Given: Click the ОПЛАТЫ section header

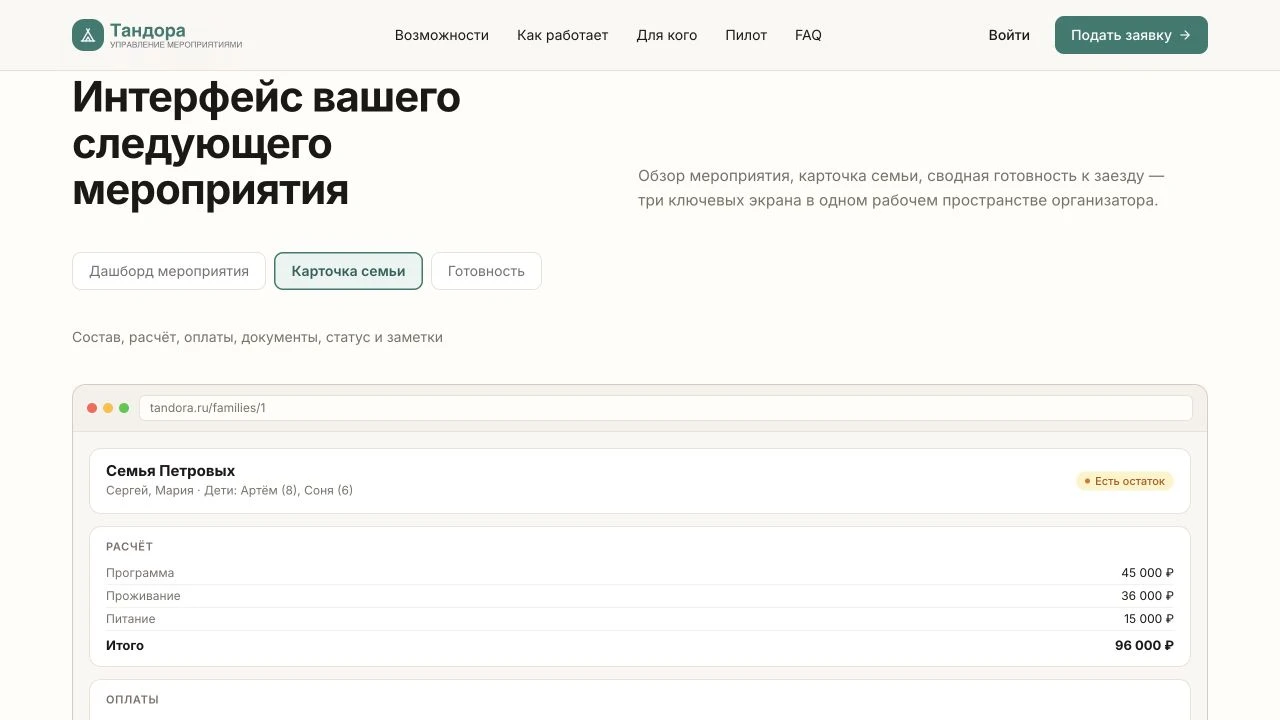Looking at the screenshot, I should pyautogui.click(x=132, y=700).
